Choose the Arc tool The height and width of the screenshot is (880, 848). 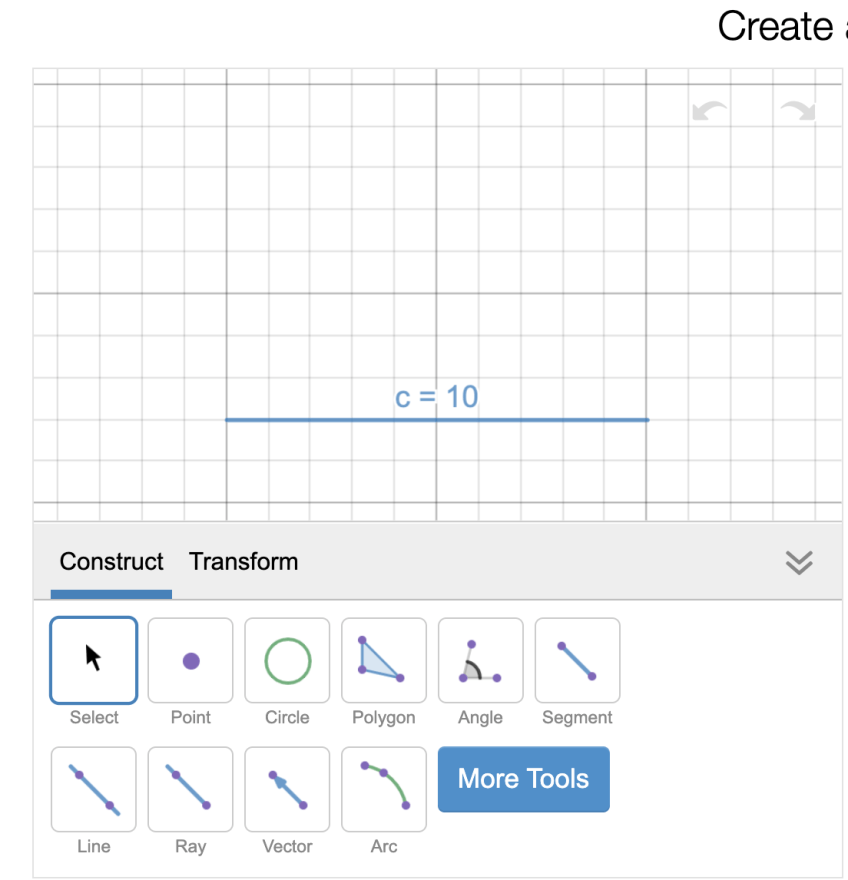[x=384, y=789]
